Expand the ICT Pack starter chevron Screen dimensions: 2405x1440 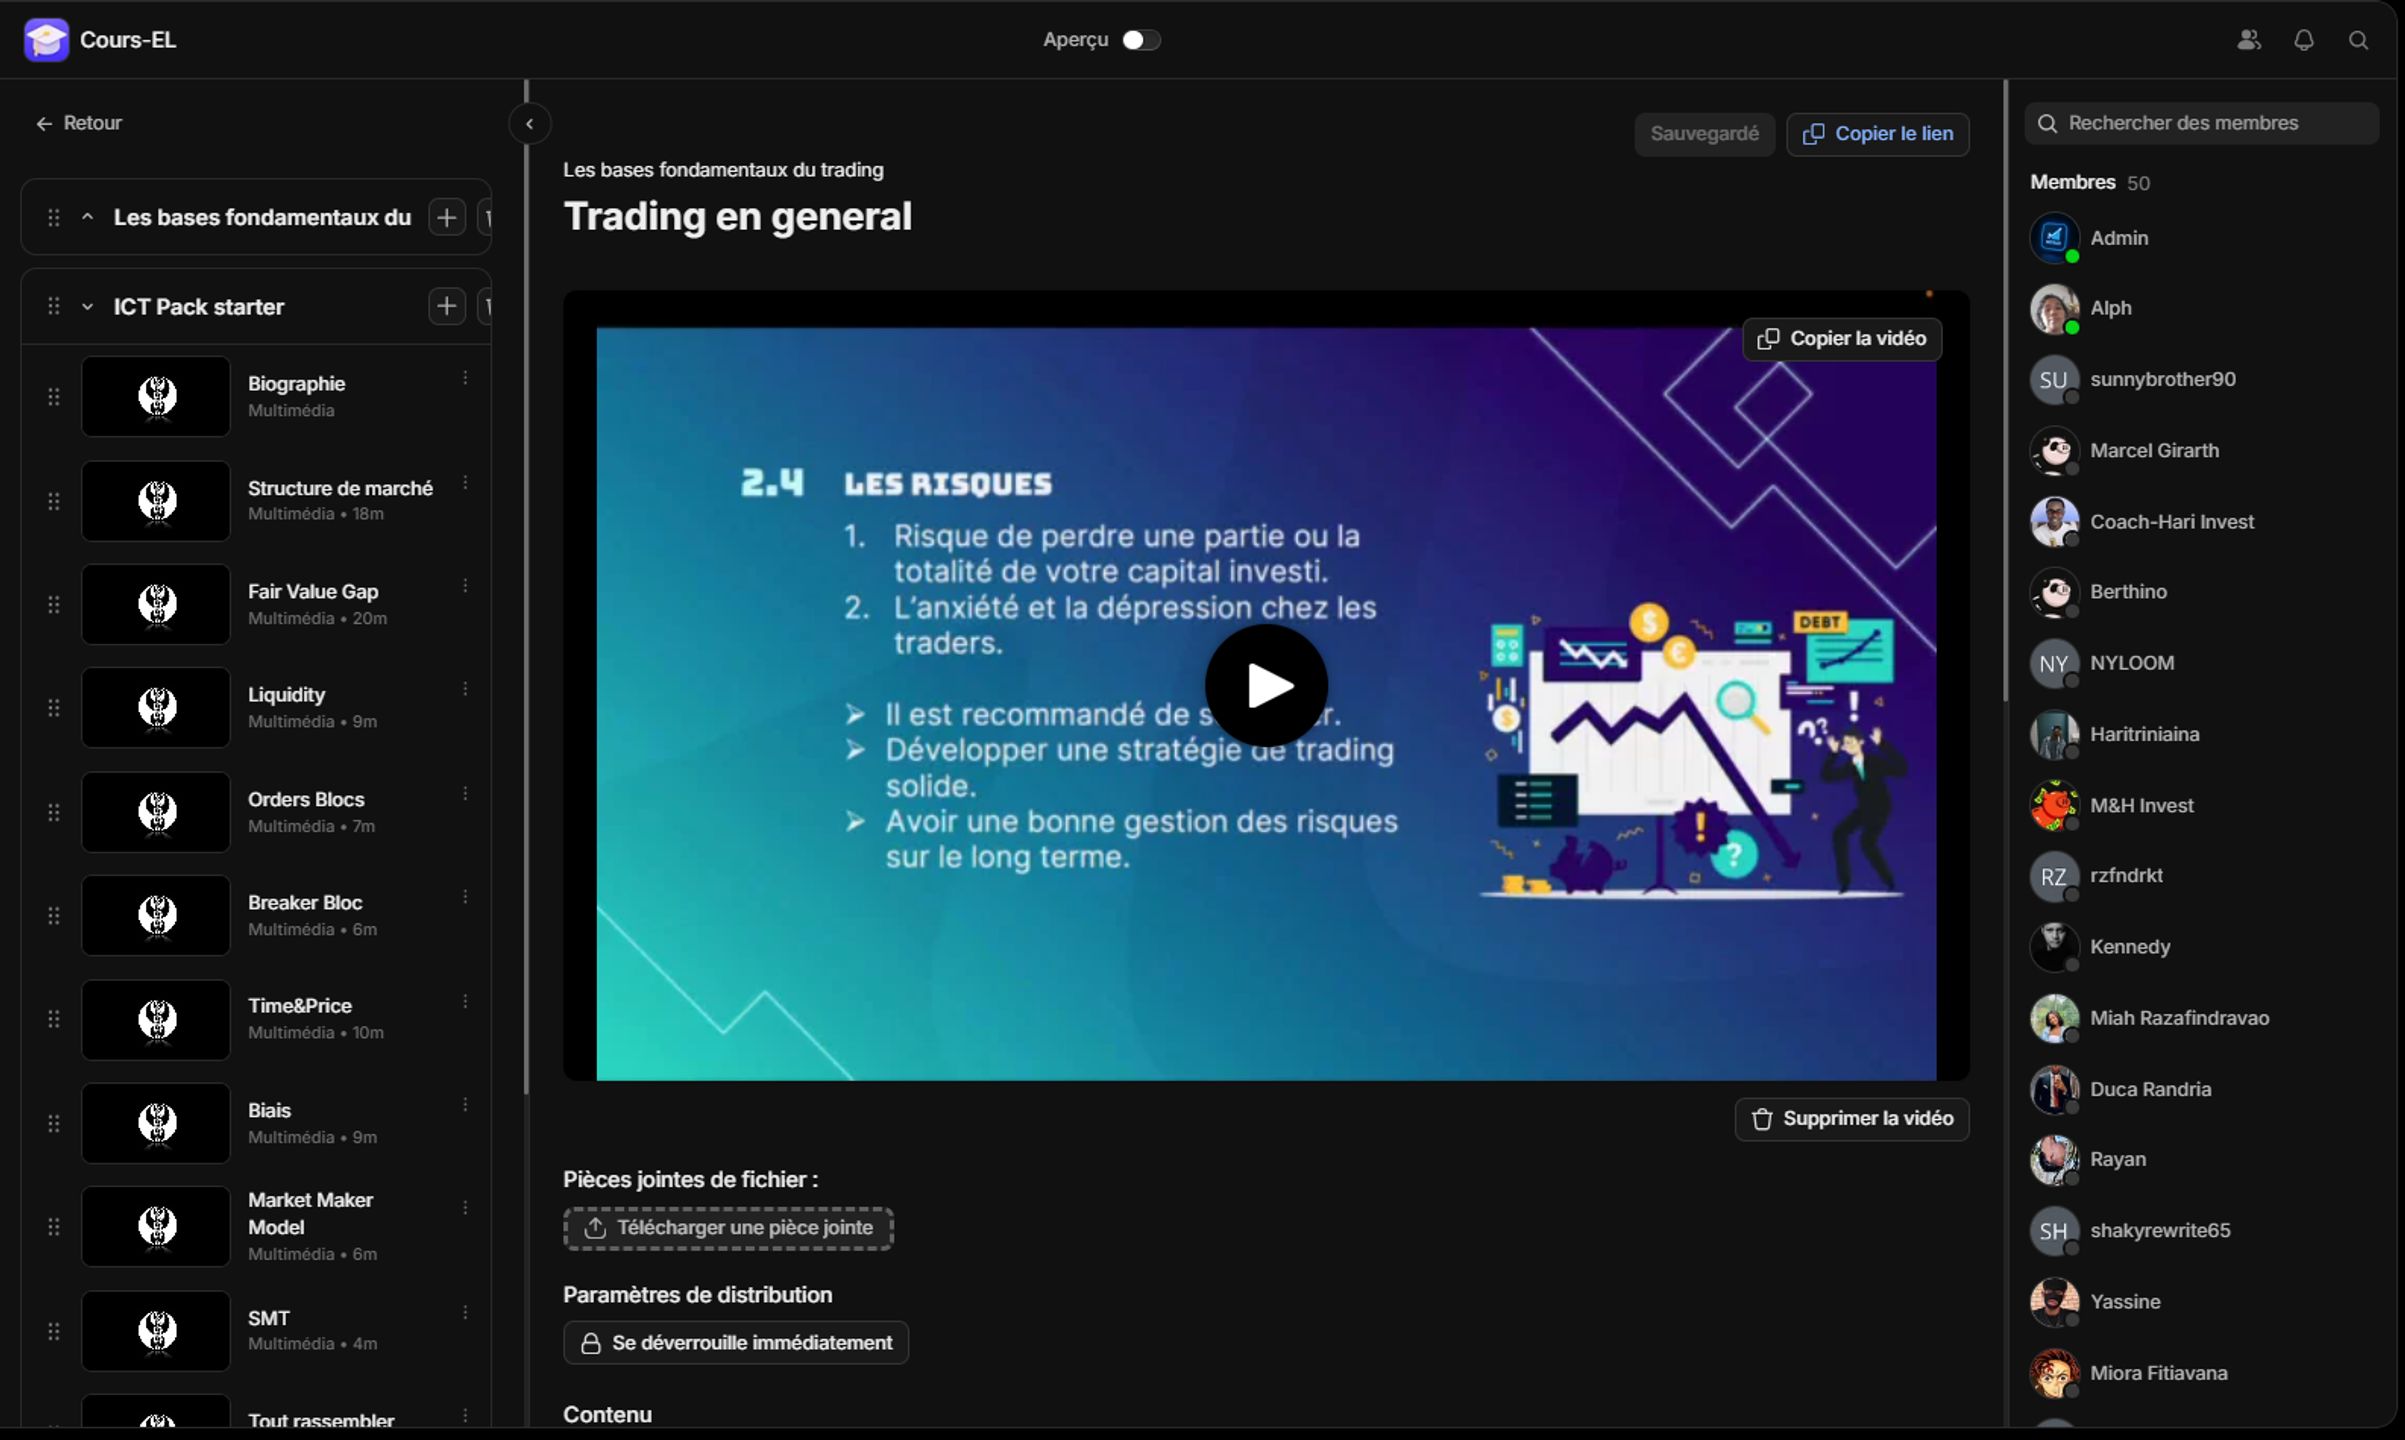88,307
